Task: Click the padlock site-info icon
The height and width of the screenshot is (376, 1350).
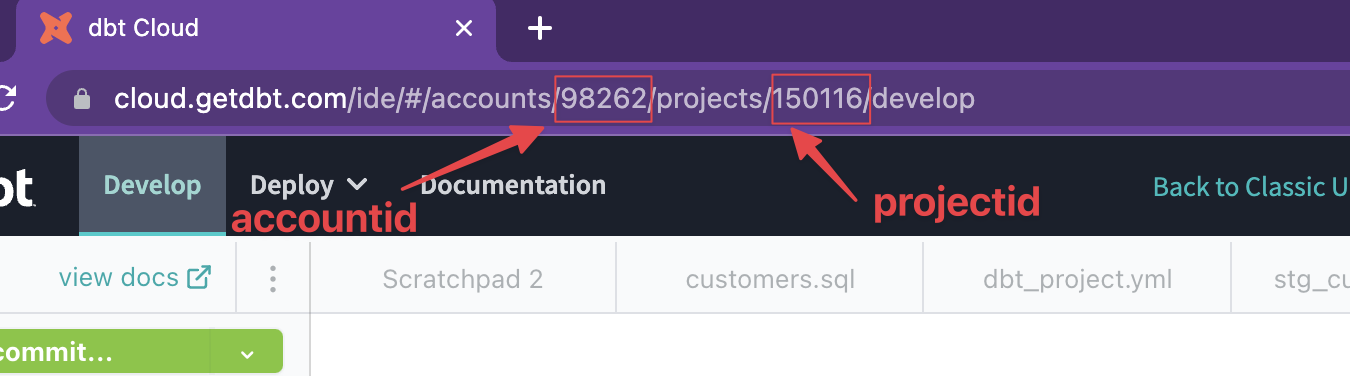Action: (83, 98)
